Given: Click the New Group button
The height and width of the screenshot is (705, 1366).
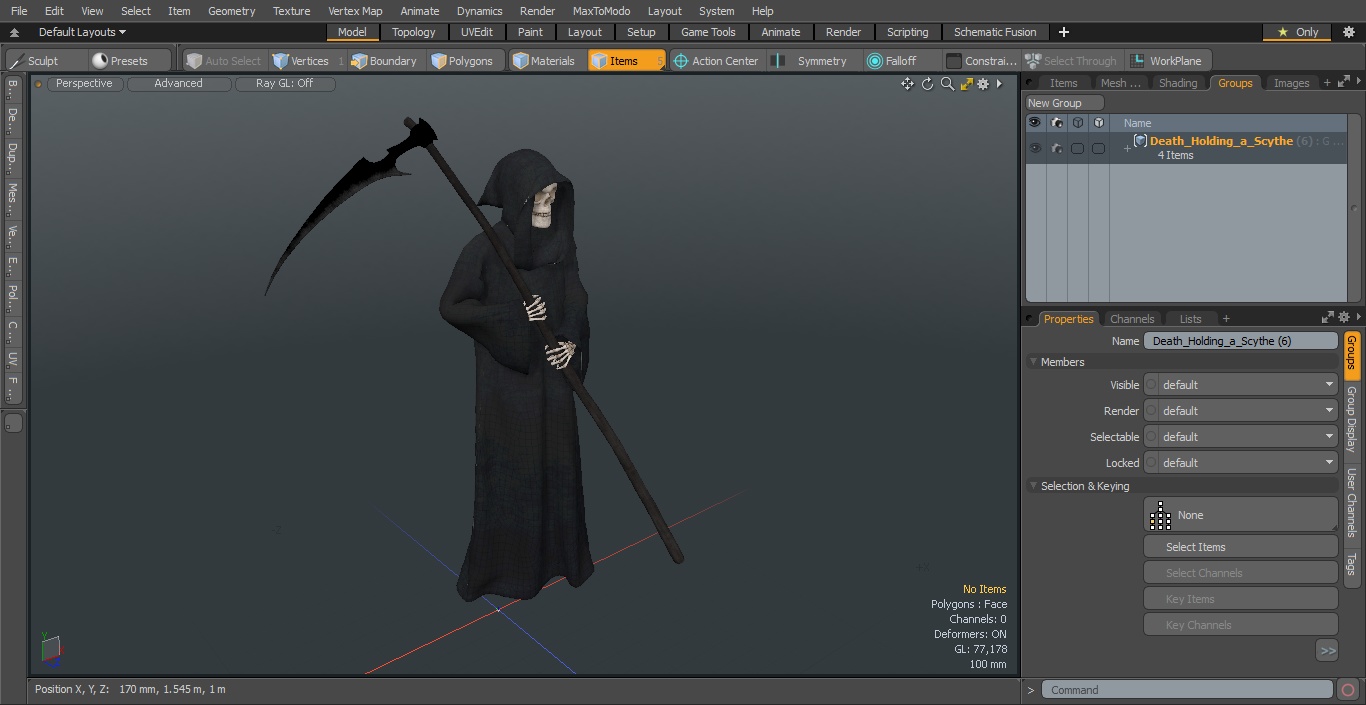Looking at the screenshot, I should point(1065,103).
